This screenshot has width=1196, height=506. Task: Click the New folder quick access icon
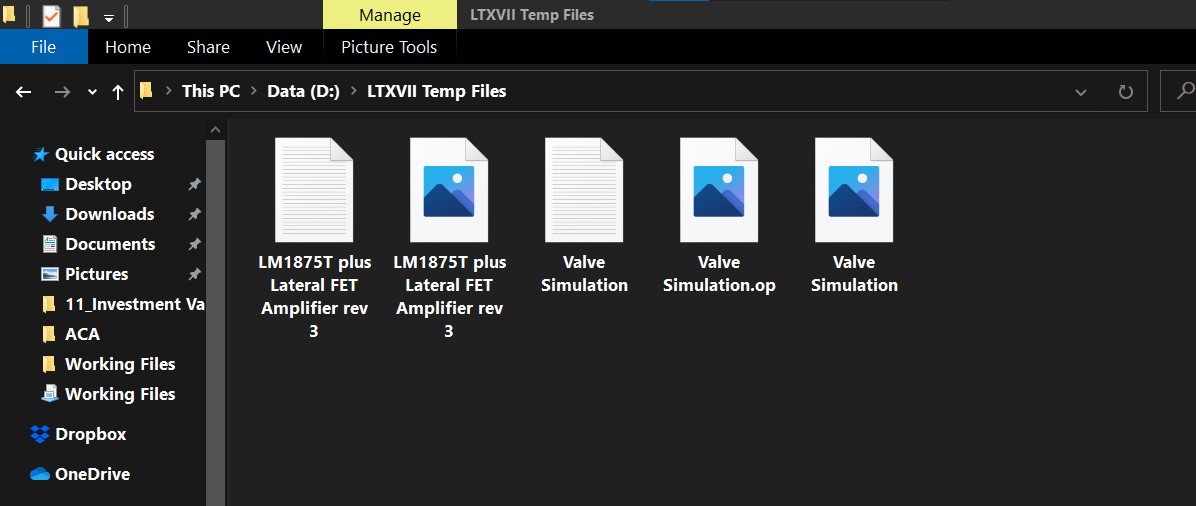(81, 16)
